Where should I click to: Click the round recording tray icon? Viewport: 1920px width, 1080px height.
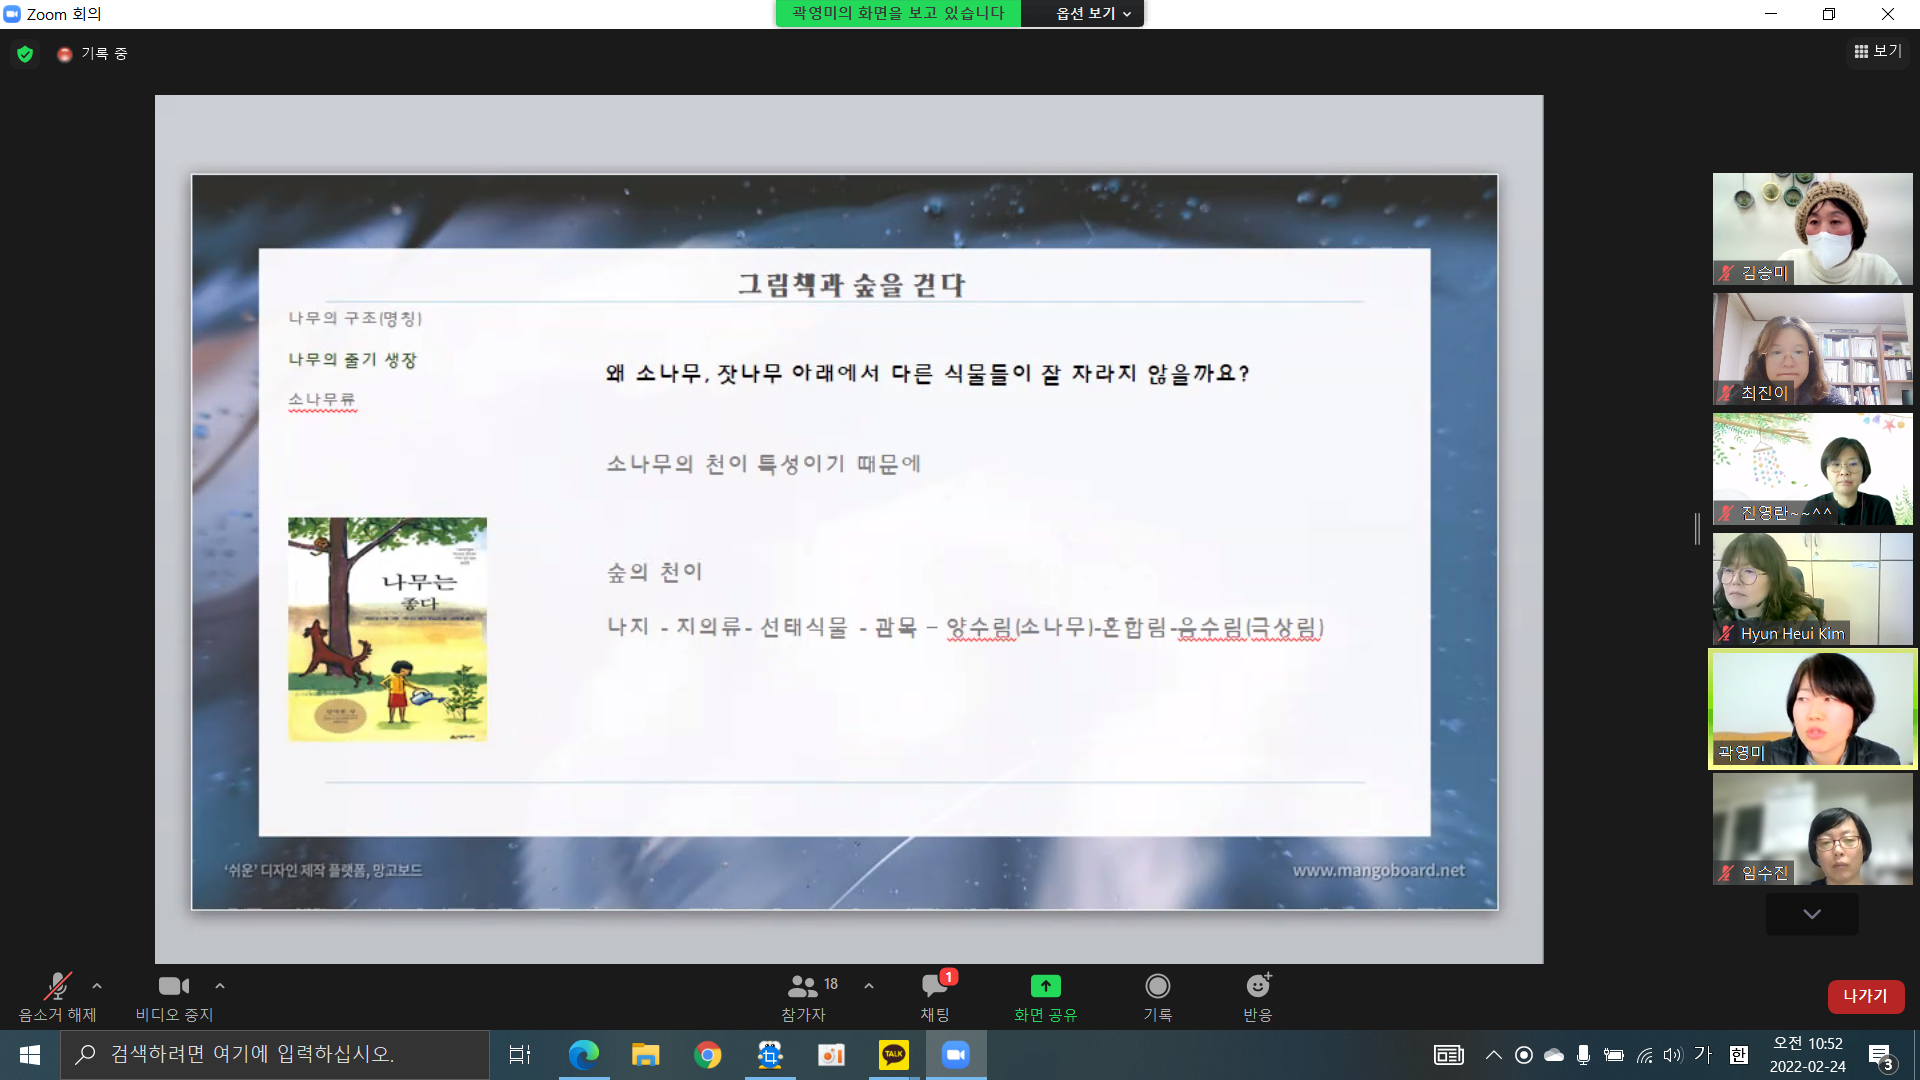(x=1523, y=1055)
